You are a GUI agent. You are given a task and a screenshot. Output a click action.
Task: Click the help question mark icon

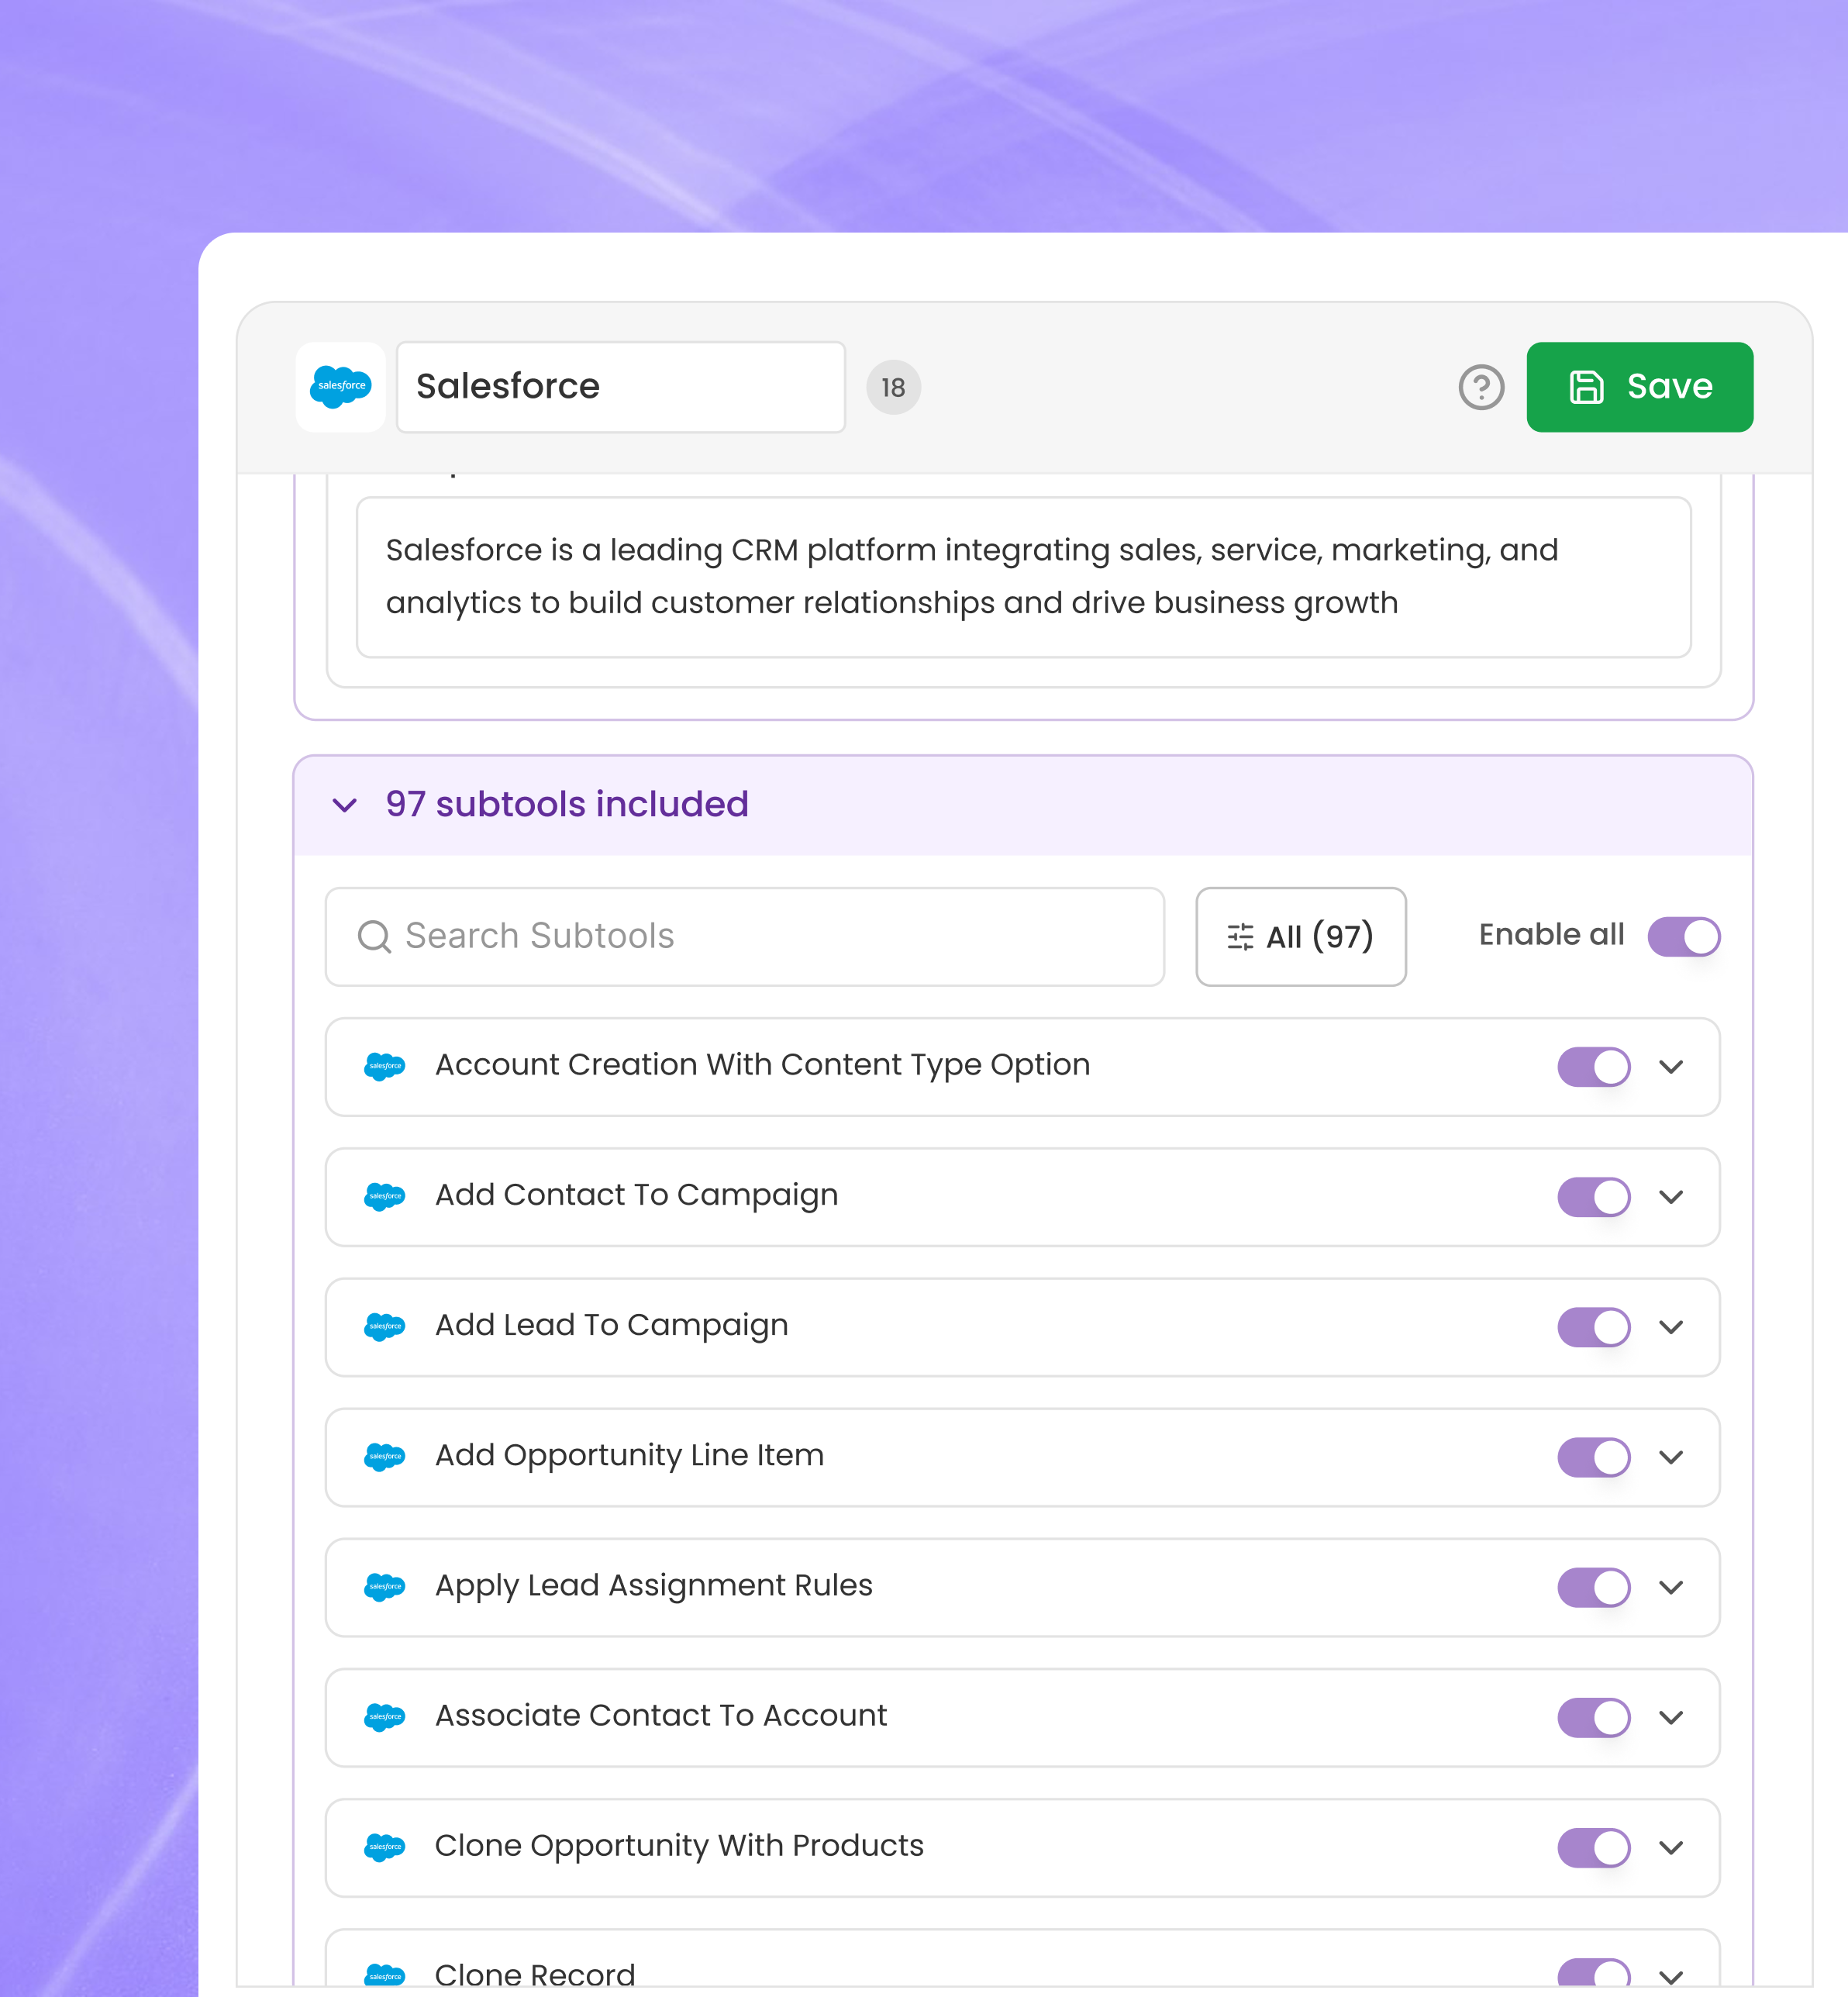(1481, 387)
